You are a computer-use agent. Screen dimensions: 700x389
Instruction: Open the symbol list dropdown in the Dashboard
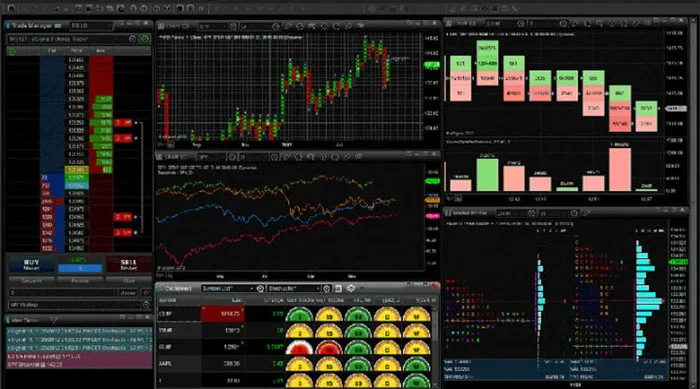click(228, 289)
